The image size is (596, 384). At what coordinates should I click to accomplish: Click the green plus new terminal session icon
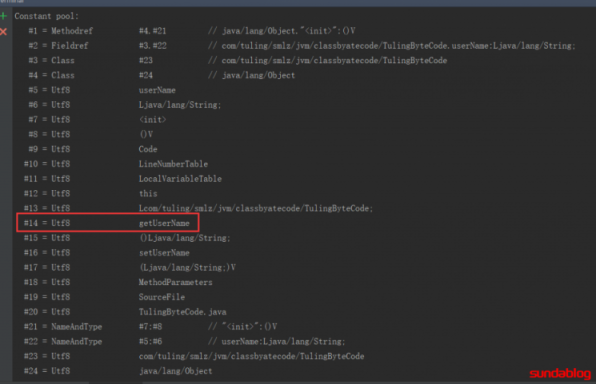click(x=4, y=16)
